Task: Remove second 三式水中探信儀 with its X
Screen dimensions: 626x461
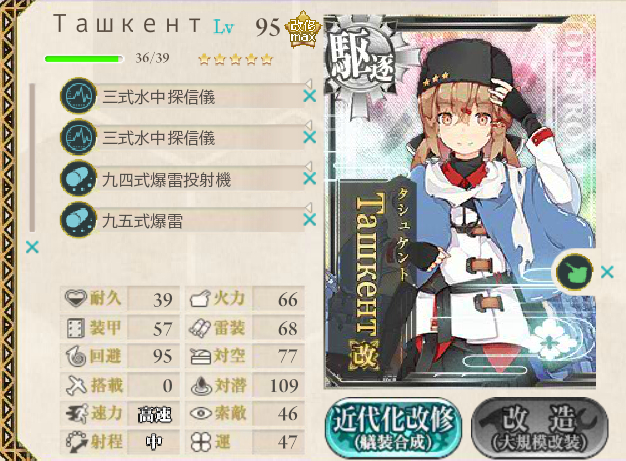Action: pyautogui.click(x=310, y=137)
